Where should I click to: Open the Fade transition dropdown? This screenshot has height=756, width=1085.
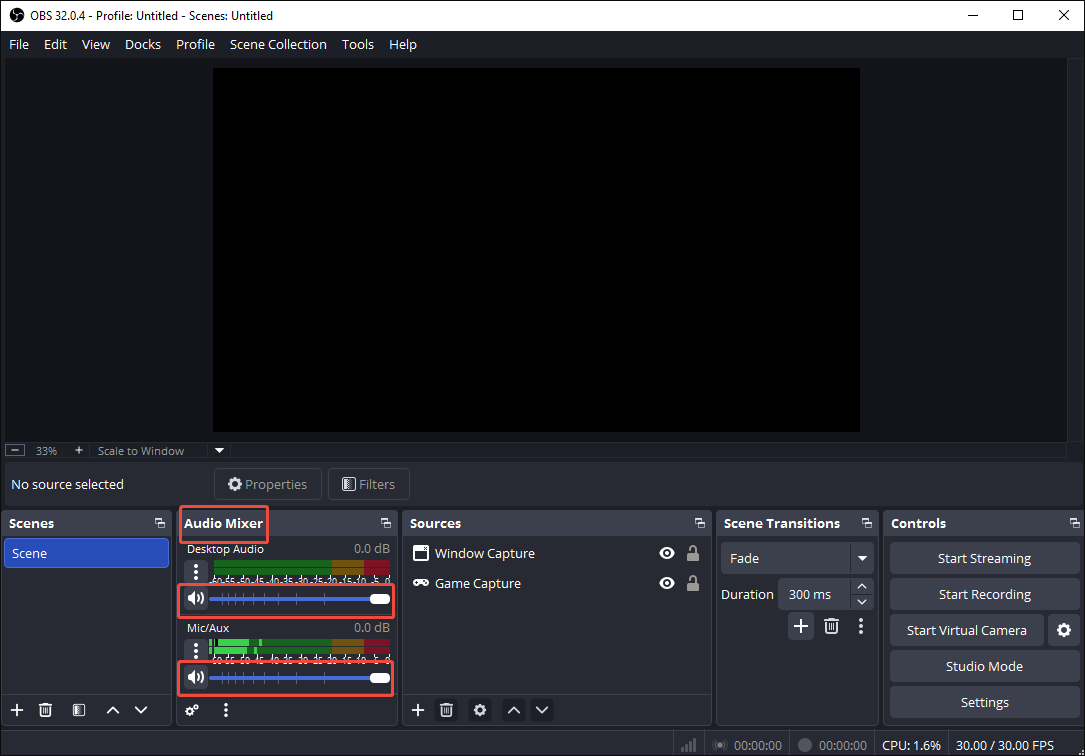click(862, 558)
